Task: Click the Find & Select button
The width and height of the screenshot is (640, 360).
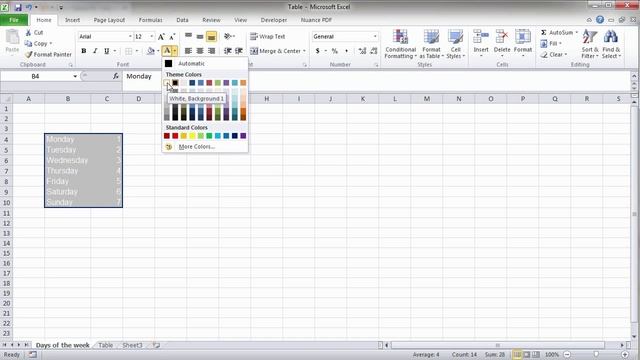Action: (611, 44)
